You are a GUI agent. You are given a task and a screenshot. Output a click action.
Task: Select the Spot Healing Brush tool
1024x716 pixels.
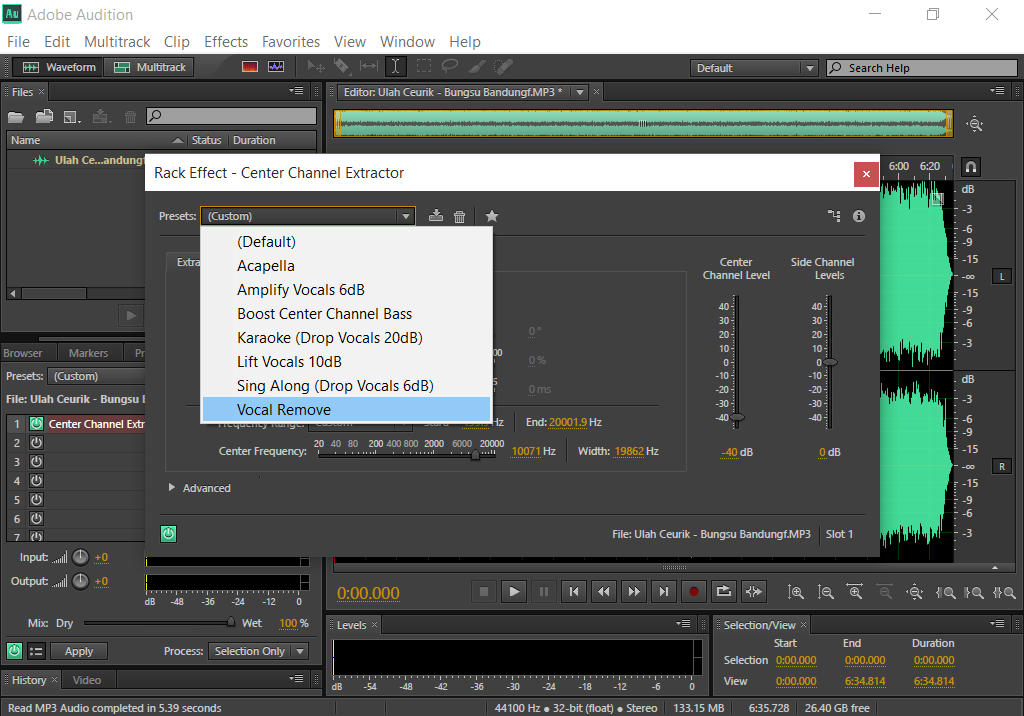[x=503, y=67]
